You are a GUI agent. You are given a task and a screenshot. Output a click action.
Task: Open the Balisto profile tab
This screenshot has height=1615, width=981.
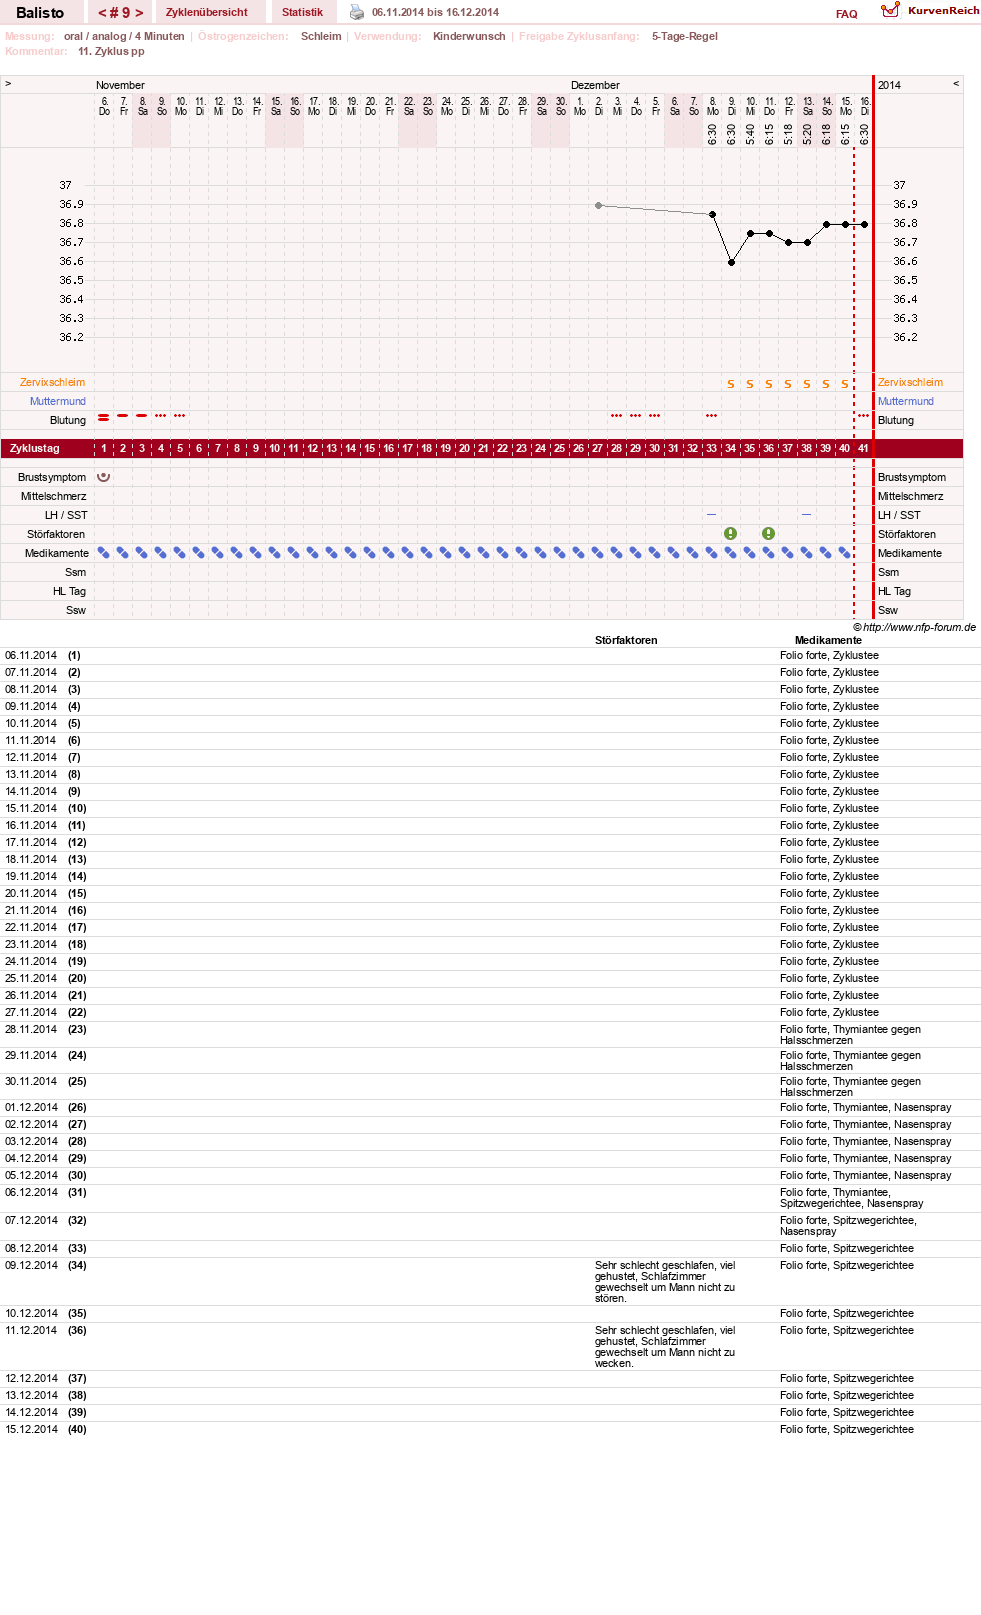pos(40,12)
